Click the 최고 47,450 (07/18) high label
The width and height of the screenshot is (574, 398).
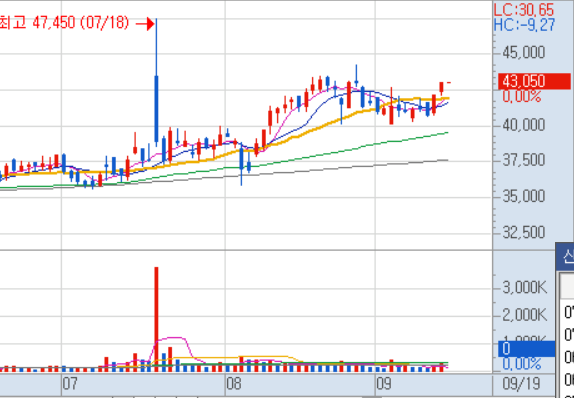[x=64, y=23]
